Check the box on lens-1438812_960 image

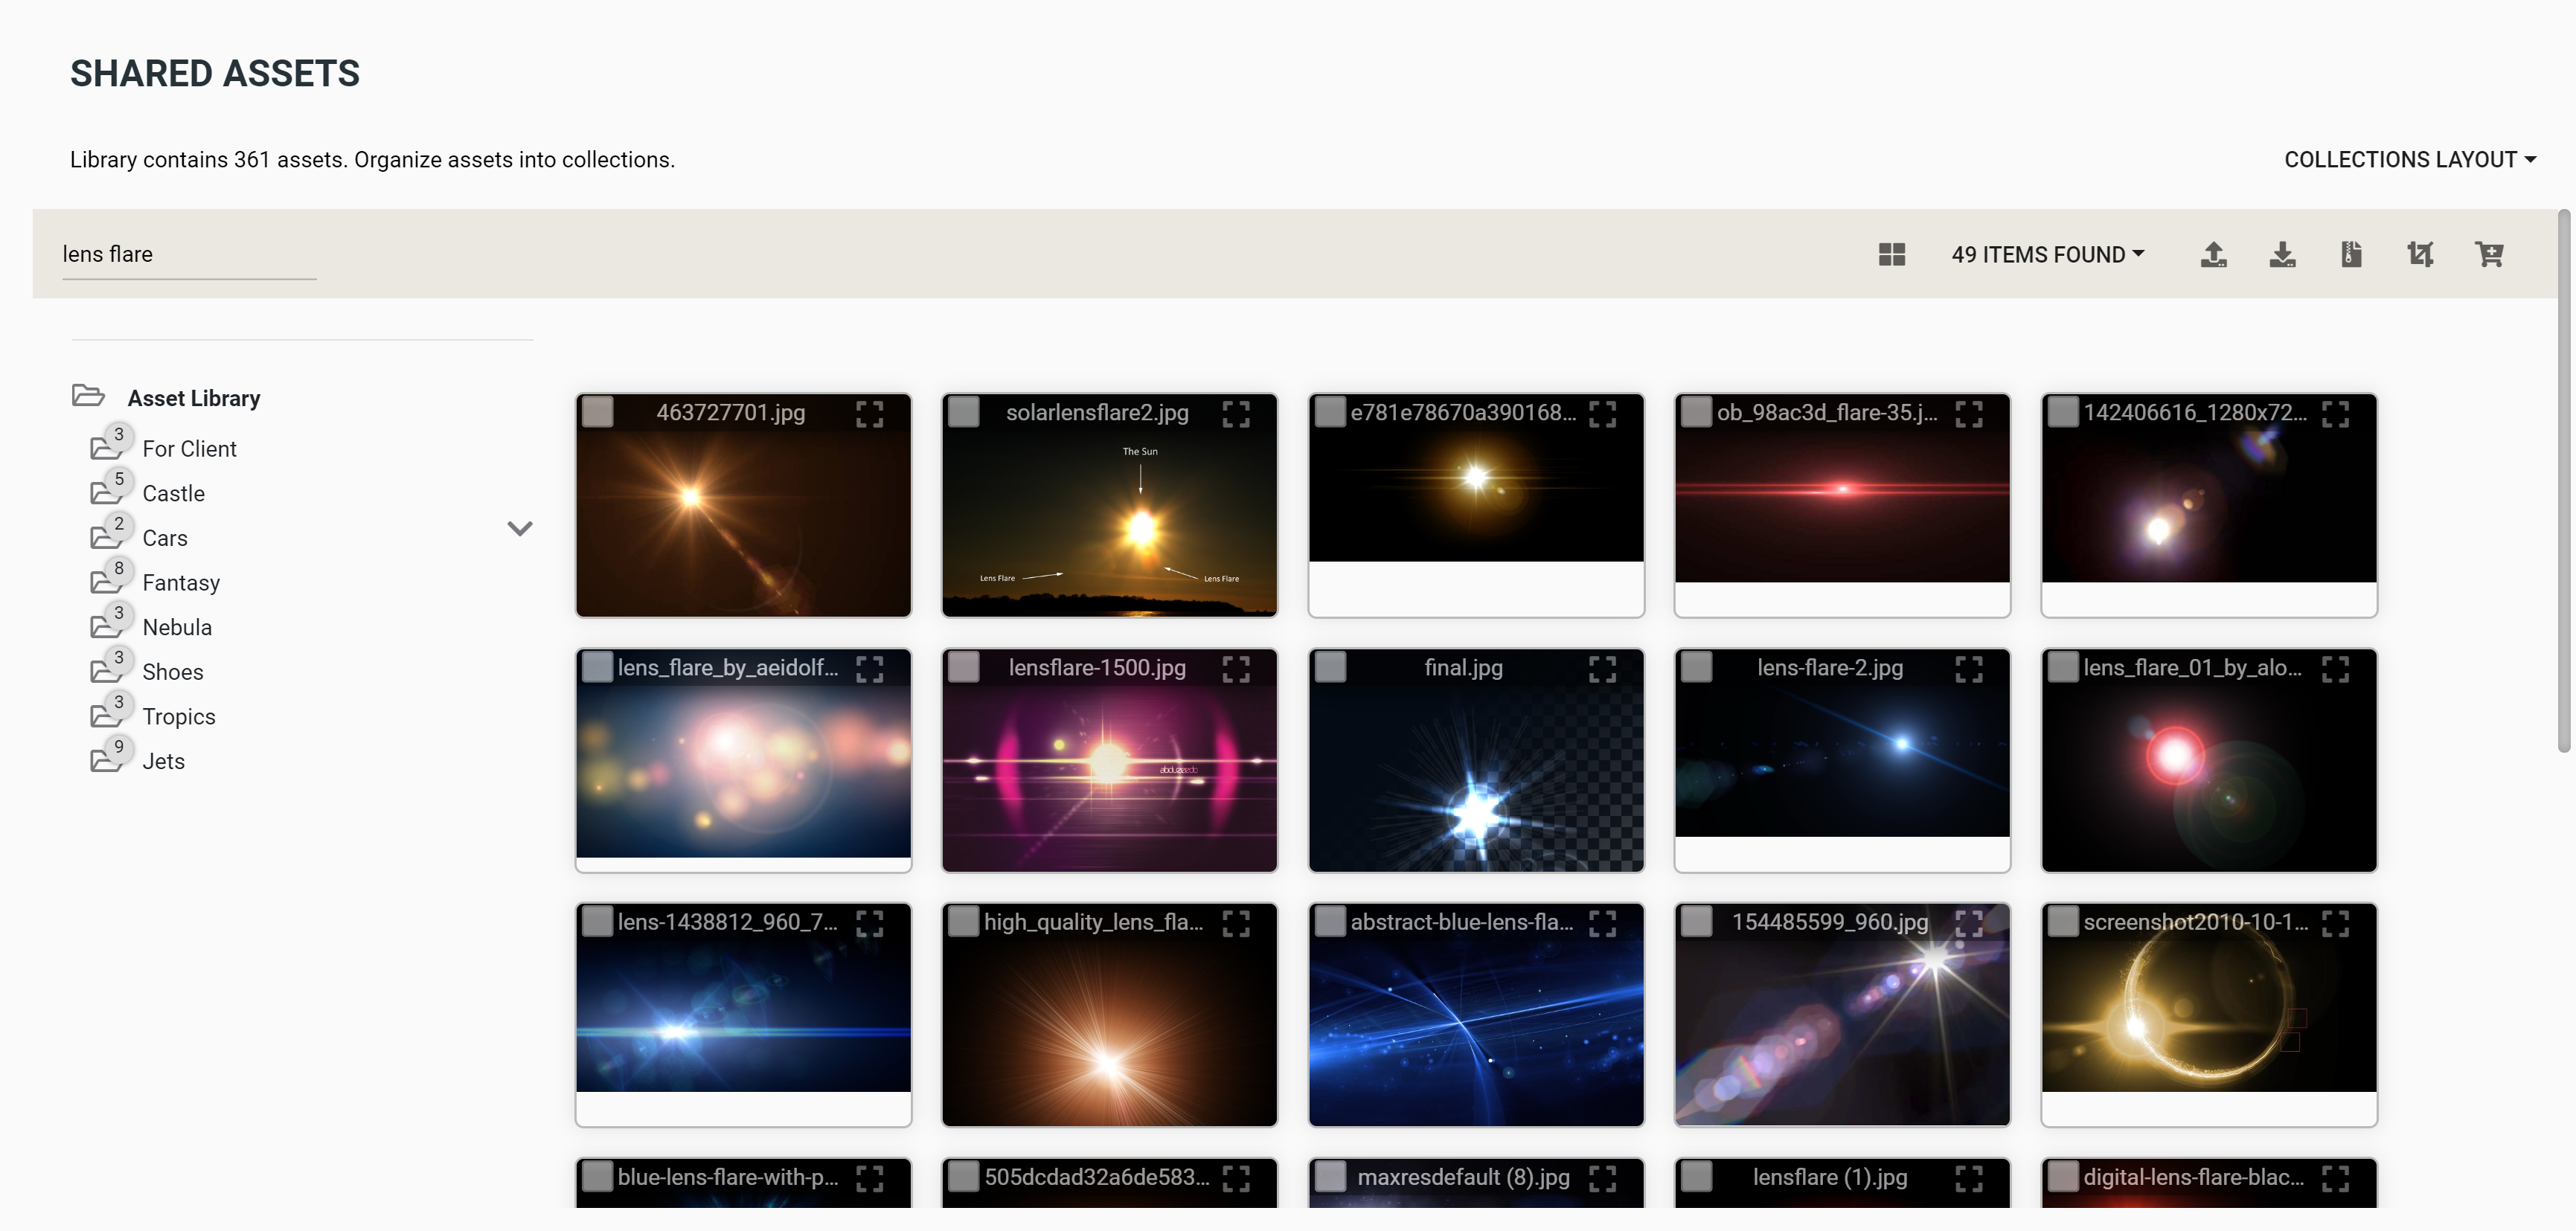pyautogui.click(x=597, y=921)
